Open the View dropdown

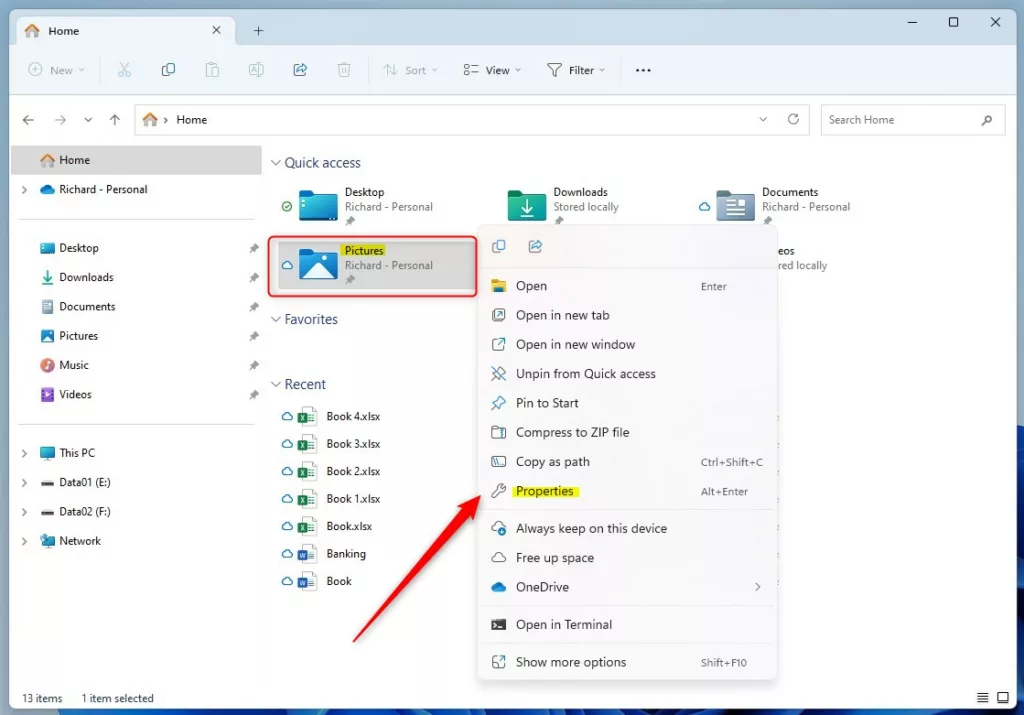[492, 70]
